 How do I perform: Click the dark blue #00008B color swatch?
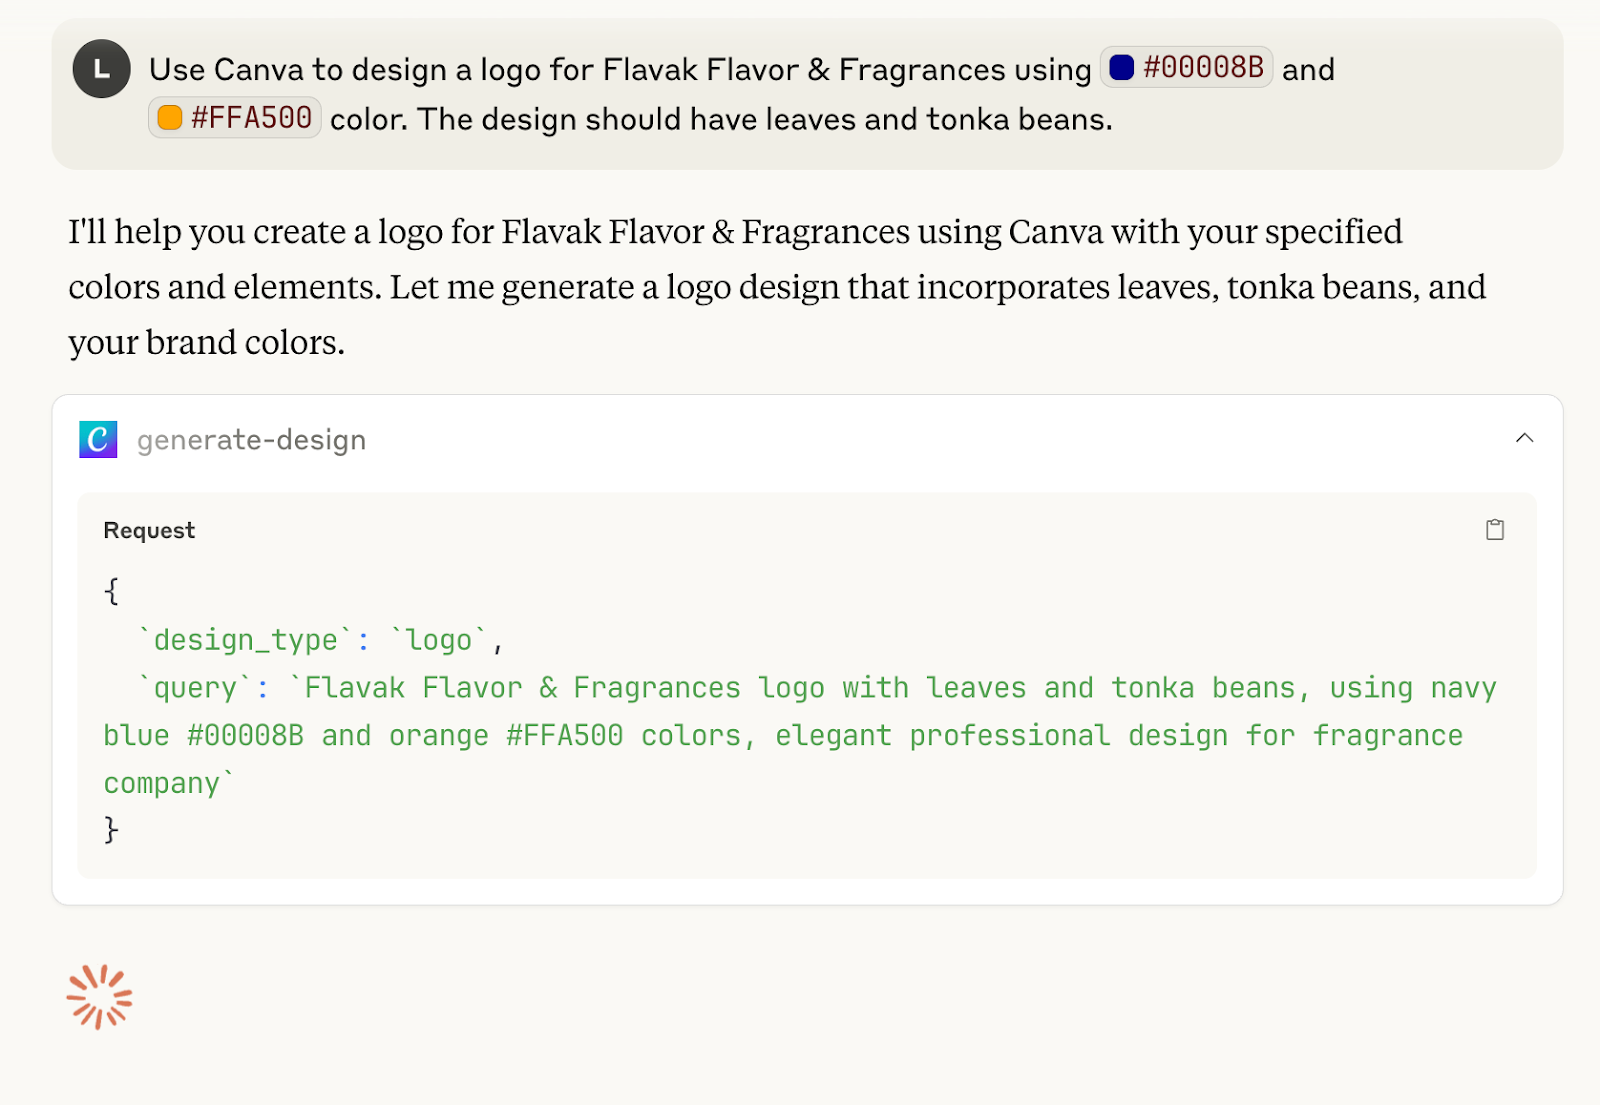click(1122, 67)
